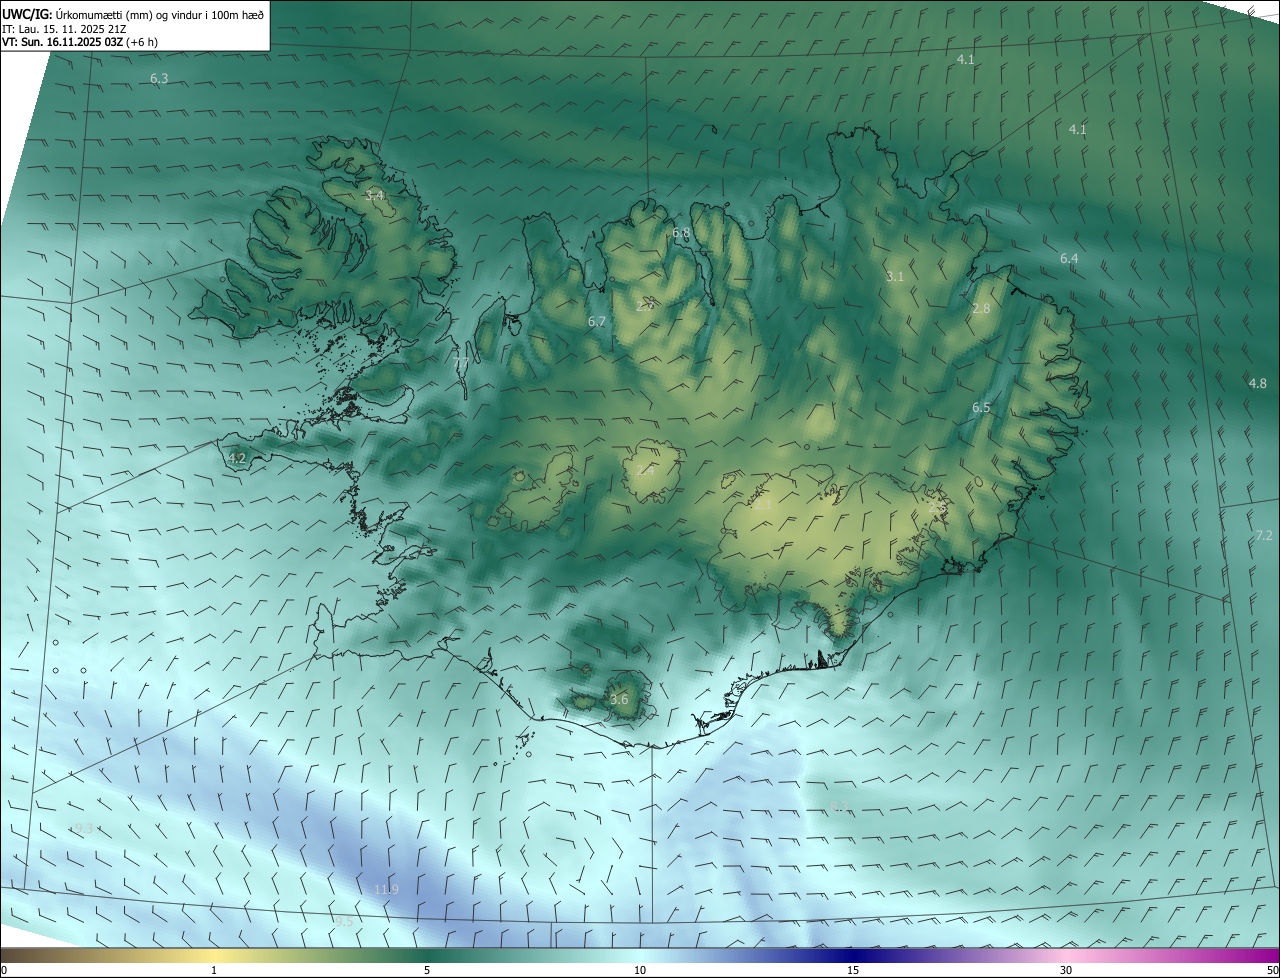Click the 6.7 precipitation value label
This screenshot has height=978, width=1280.
point(597,321)
